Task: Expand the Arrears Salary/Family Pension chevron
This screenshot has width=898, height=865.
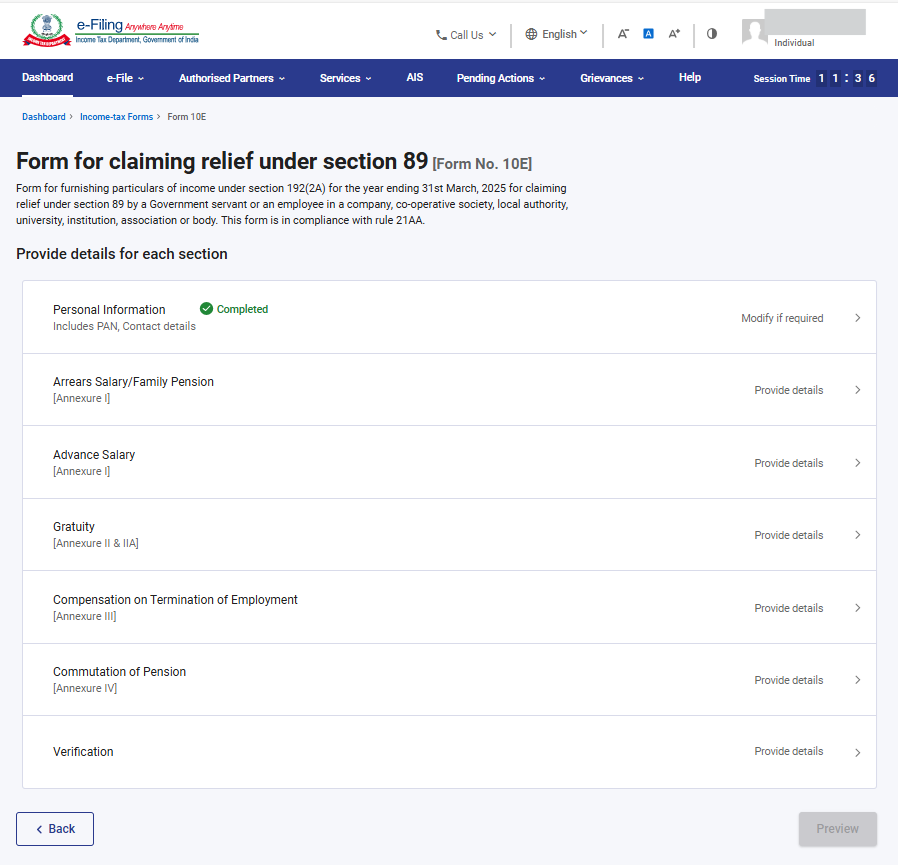Action: pyautogui.click(x=857, y=390)
